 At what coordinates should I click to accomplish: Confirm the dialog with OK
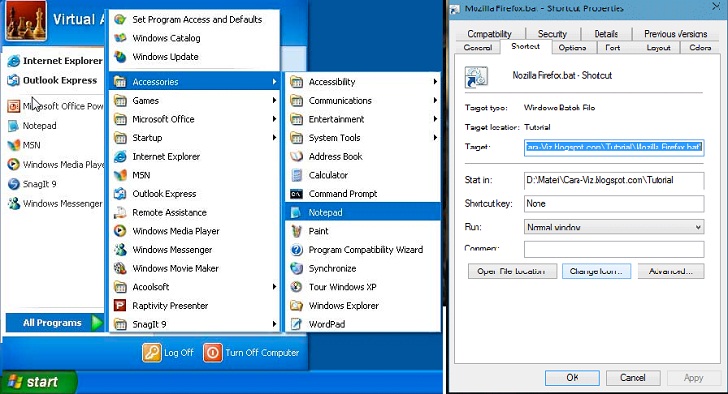pos(572,378)
